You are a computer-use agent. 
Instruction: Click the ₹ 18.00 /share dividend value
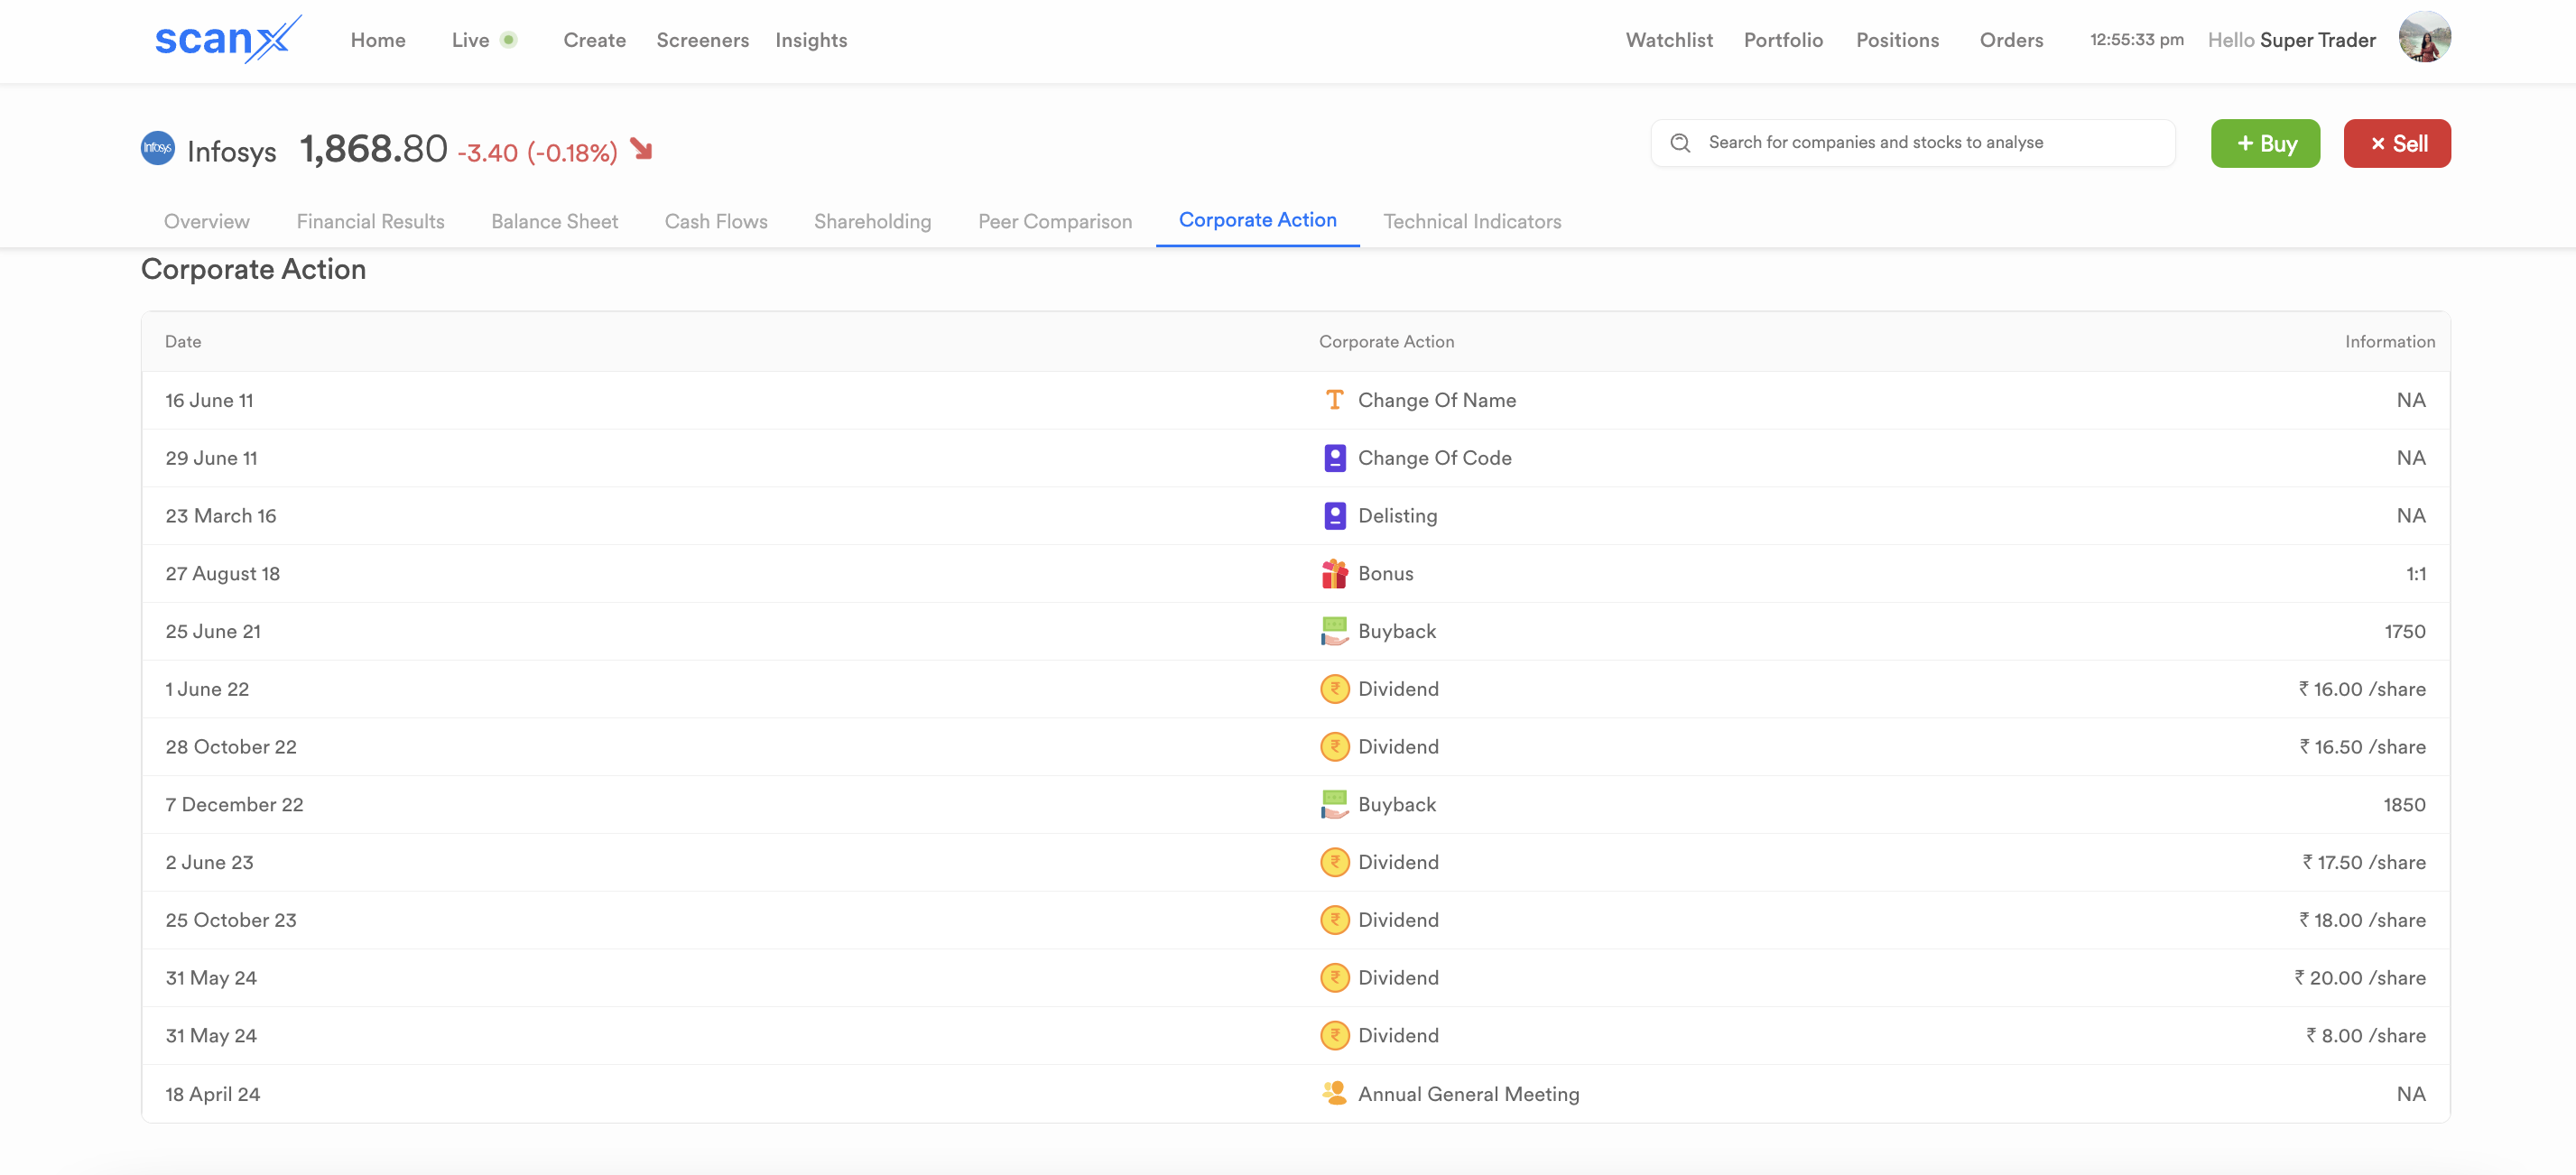pos(2362,920)
